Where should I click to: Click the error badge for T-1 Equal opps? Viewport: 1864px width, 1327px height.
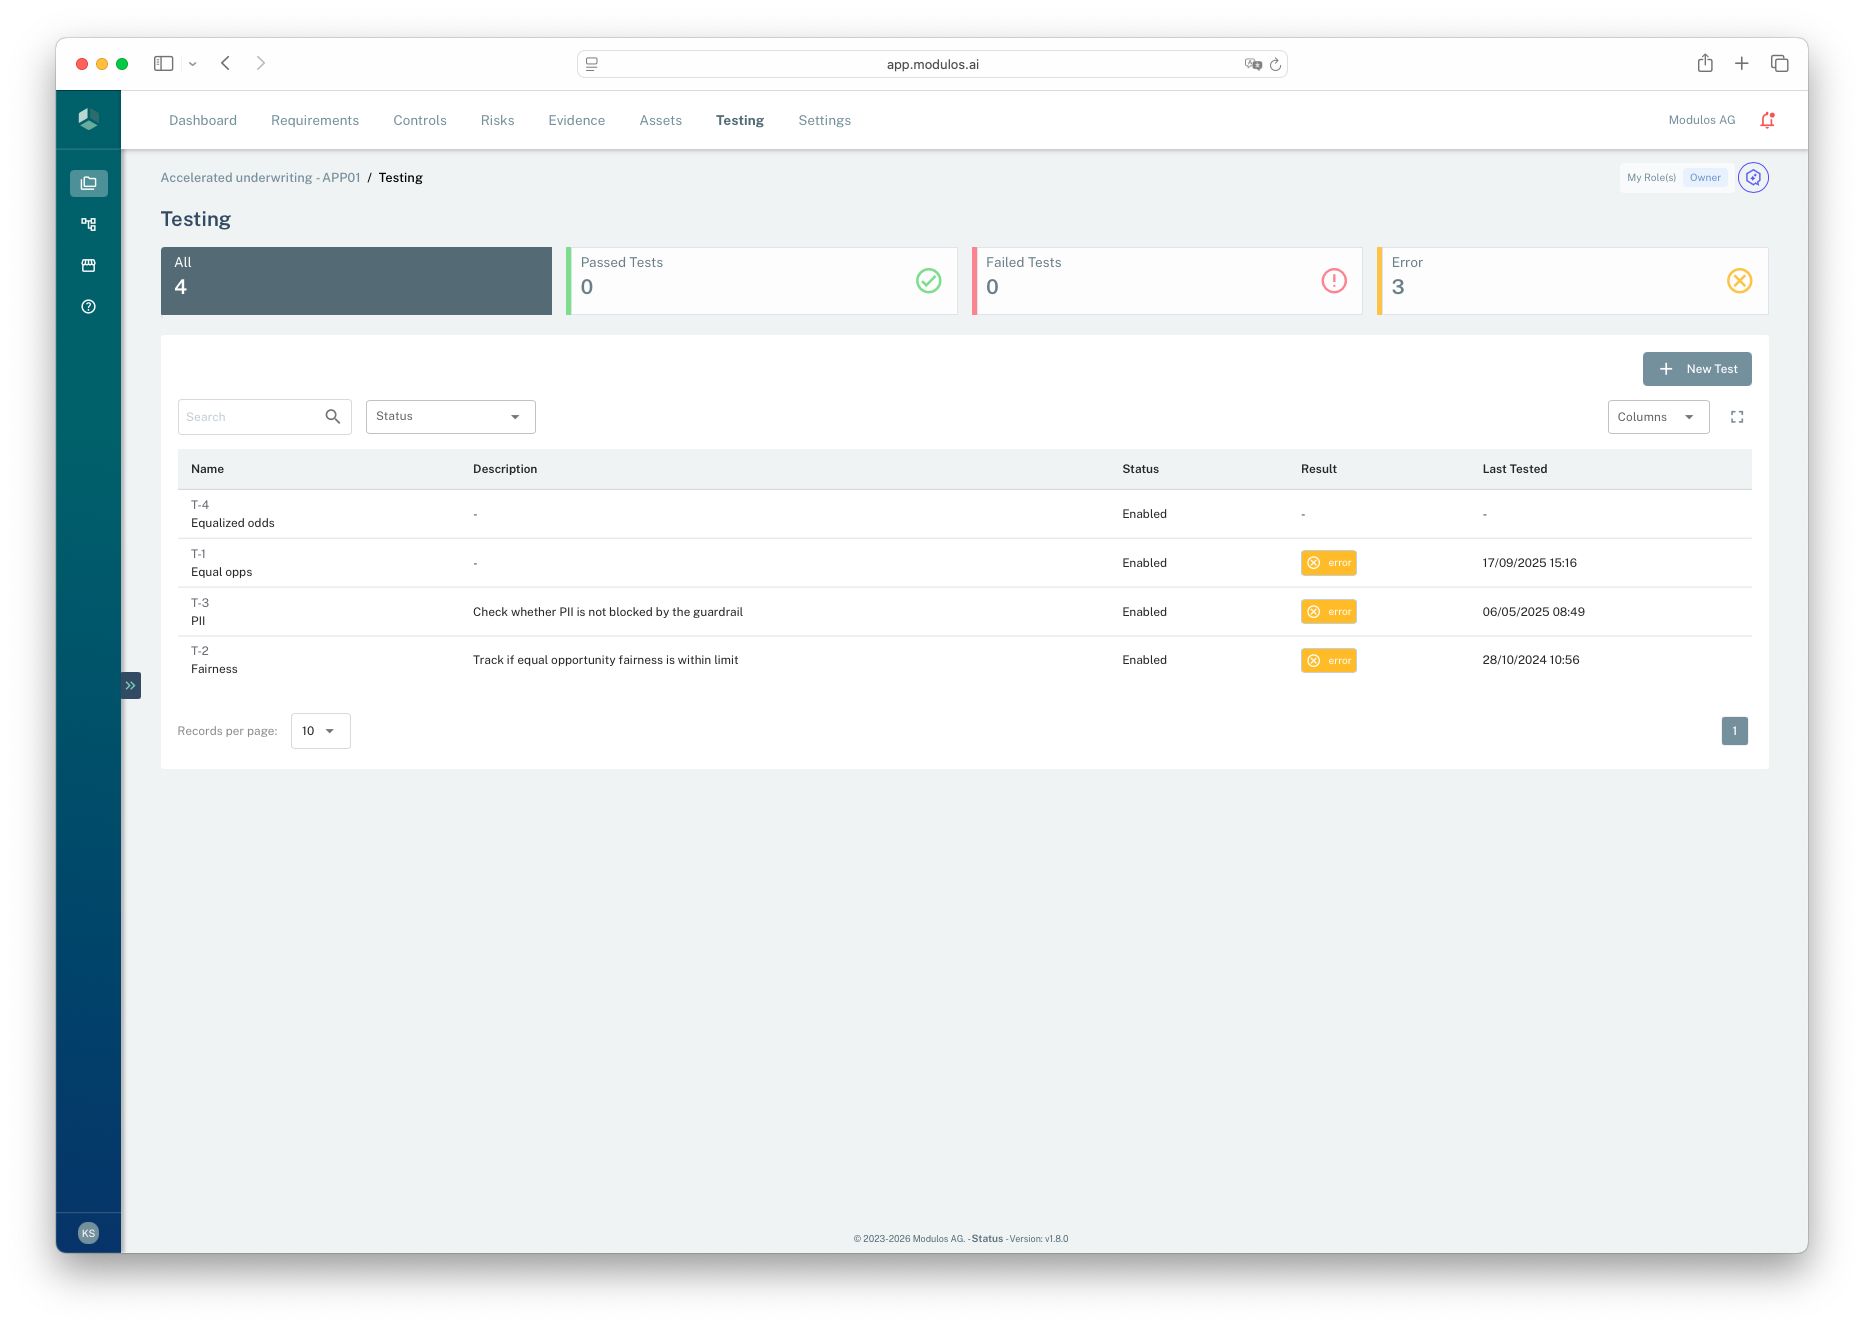[x=1328, y=562]
